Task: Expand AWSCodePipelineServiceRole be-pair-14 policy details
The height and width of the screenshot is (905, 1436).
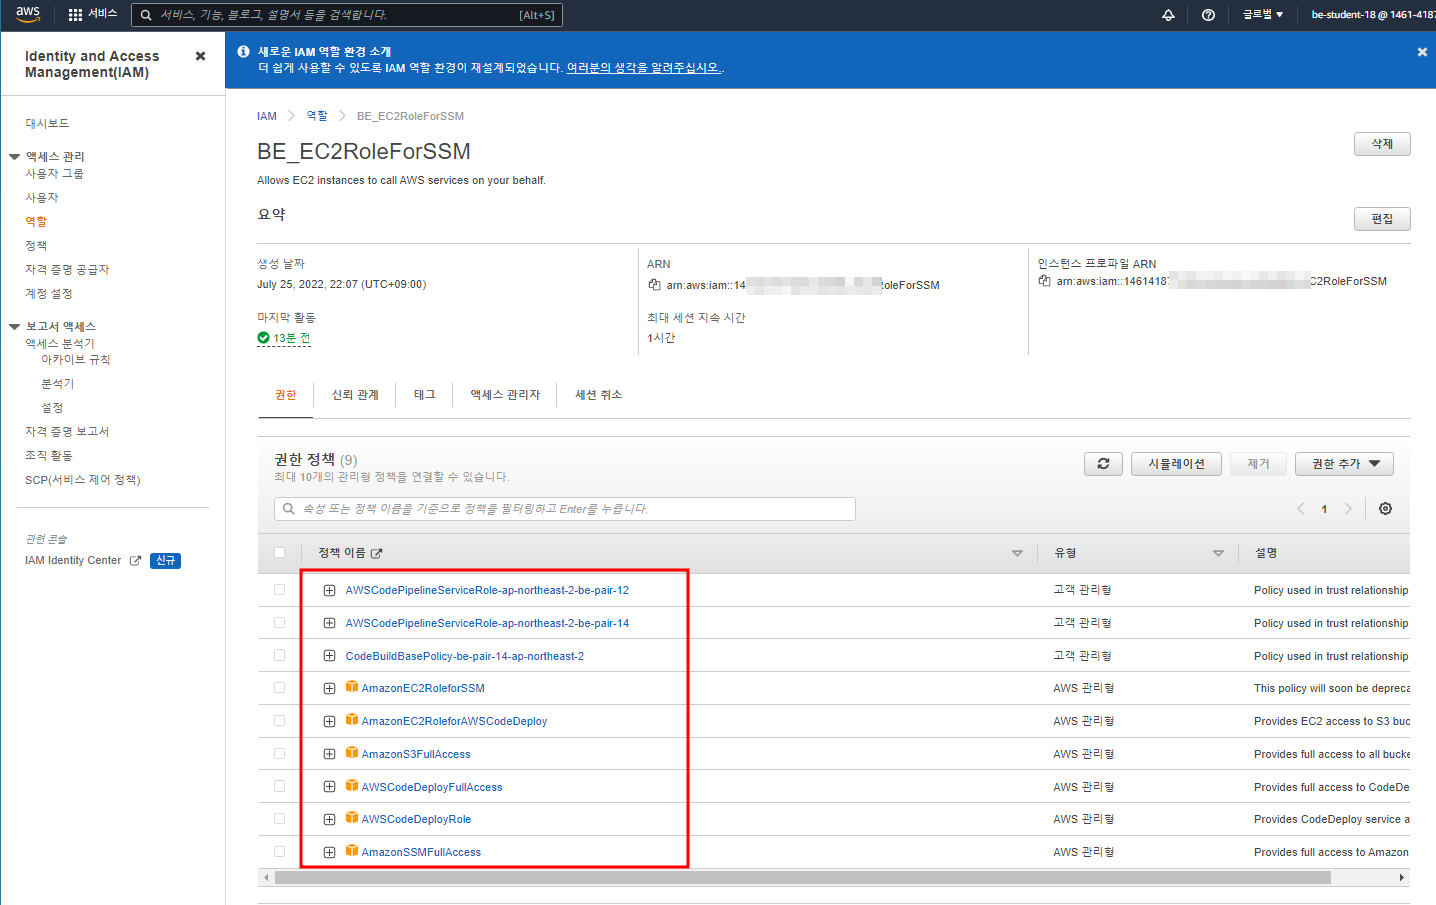Action: pyautogui.click(x=329, y=624)
